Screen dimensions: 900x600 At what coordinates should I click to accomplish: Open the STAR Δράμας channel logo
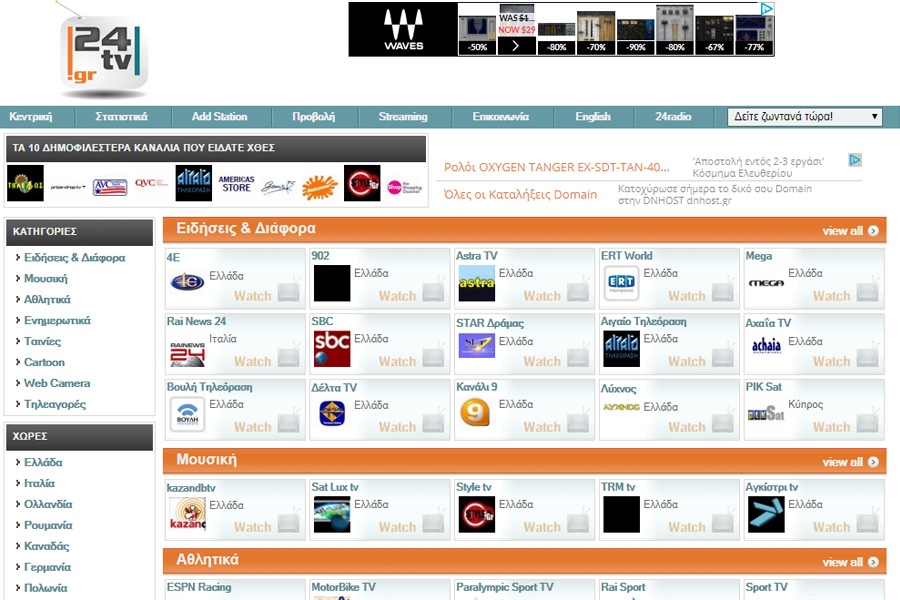[476, 345]
